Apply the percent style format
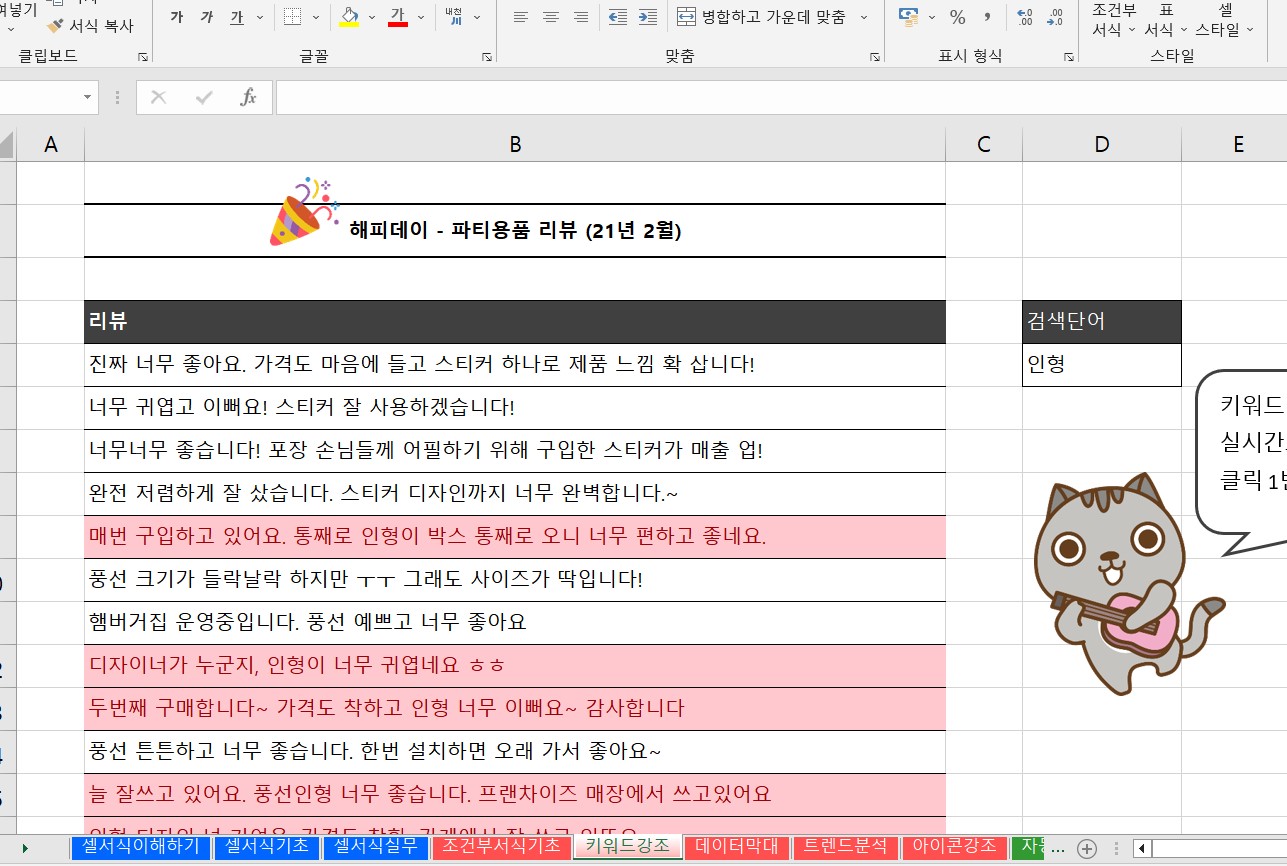The width and height of the screenshot is (1287, 866). [957, 18]
